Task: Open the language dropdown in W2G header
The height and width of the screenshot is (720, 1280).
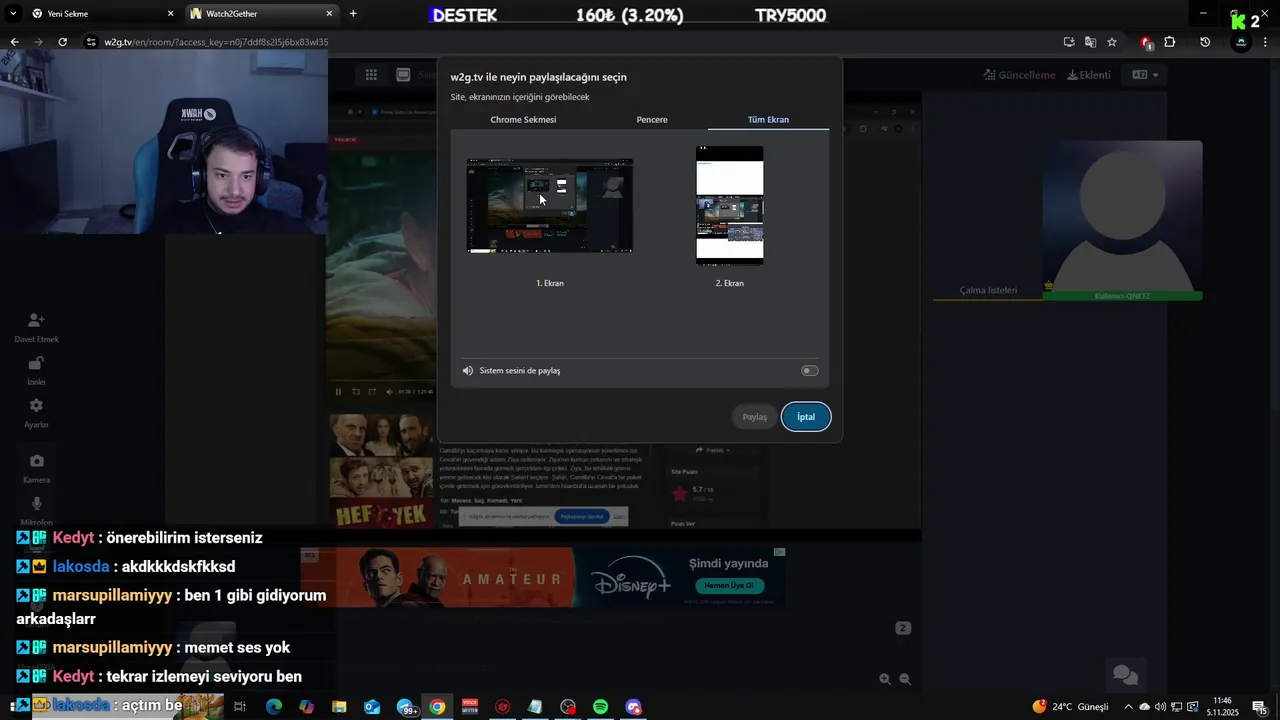Action: tap(1145, 75)
